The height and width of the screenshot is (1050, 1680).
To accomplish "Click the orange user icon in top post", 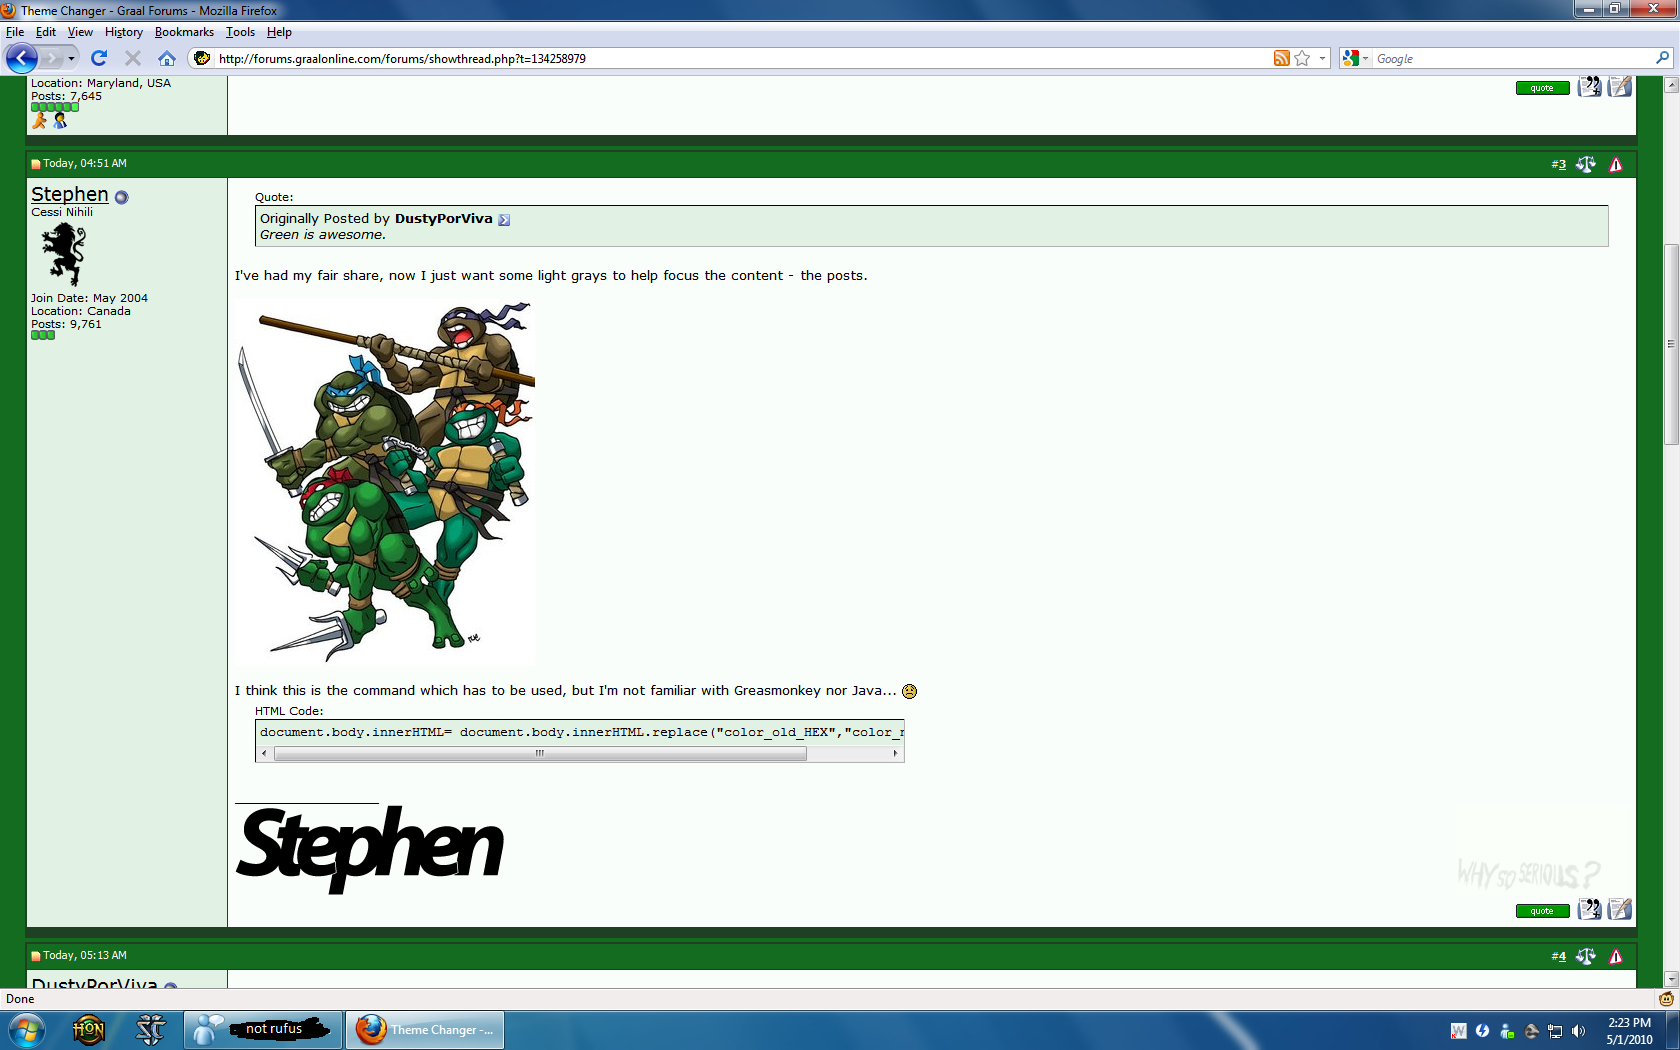I will pos(39,120).
